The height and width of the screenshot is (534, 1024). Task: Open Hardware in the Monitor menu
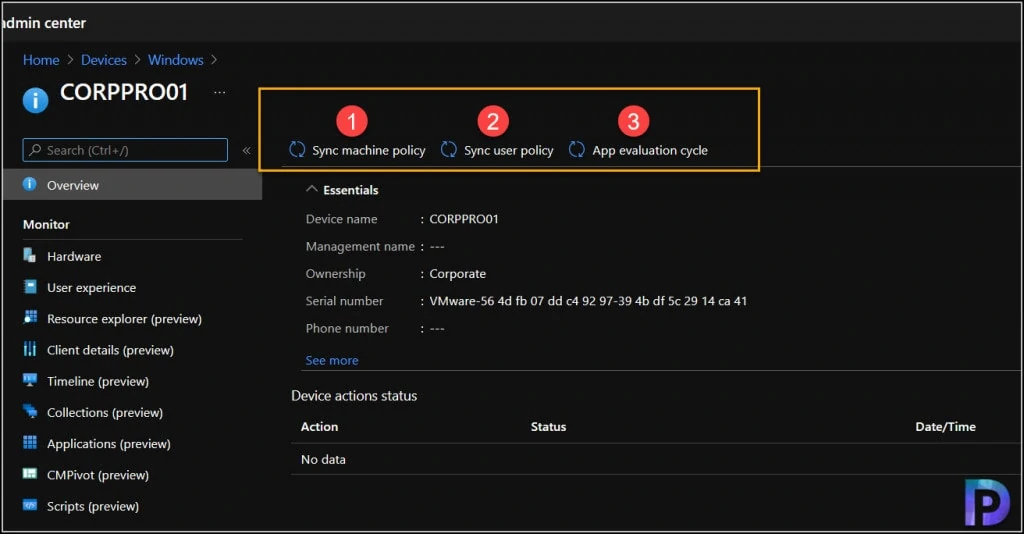(74, 257)
